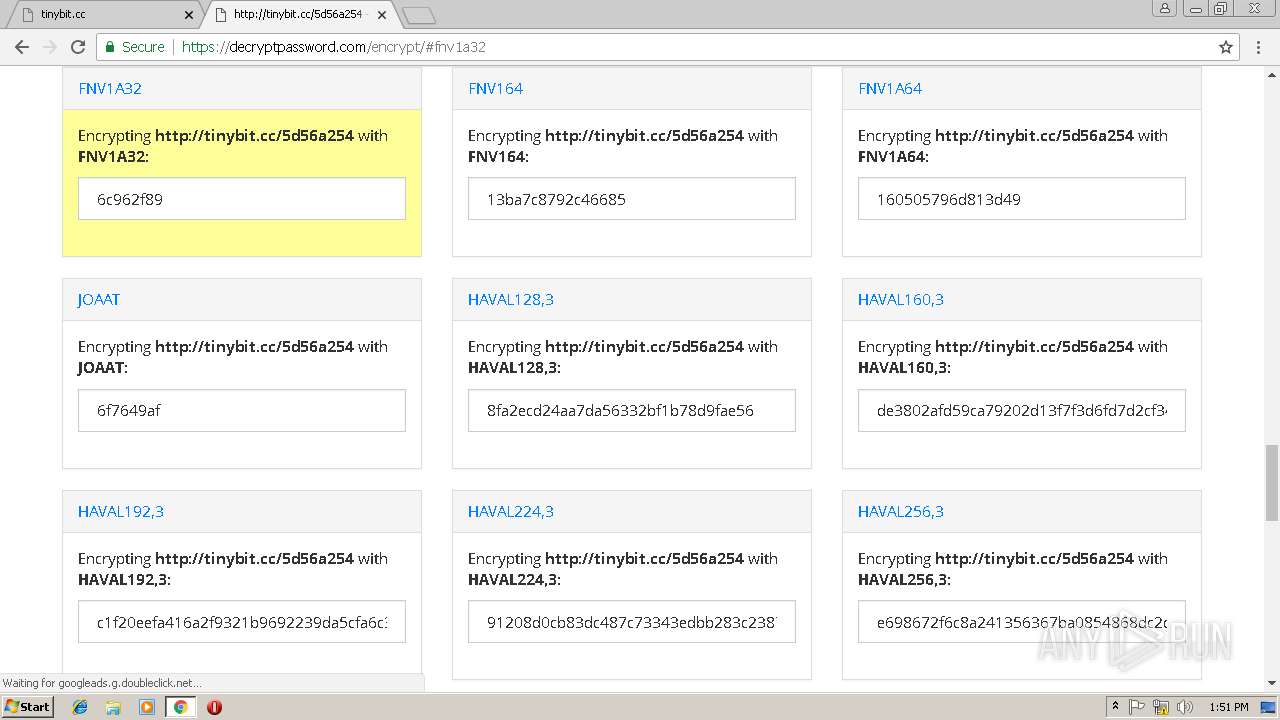Click 'Encrypting http://tinybit.cc/5d56a254 with FNV1A32' text

(x=233, y=146)
